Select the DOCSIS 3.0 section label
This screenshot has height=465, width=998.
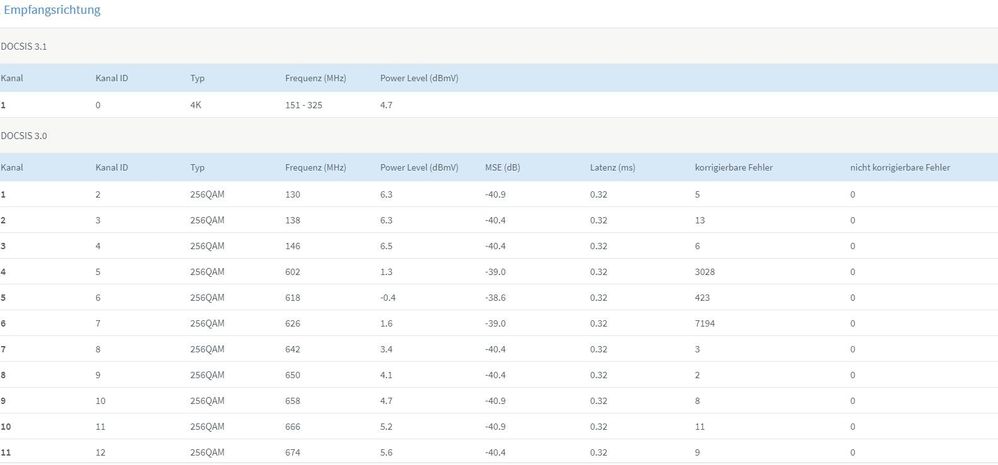pyautogui.click(x=24, y=136)
